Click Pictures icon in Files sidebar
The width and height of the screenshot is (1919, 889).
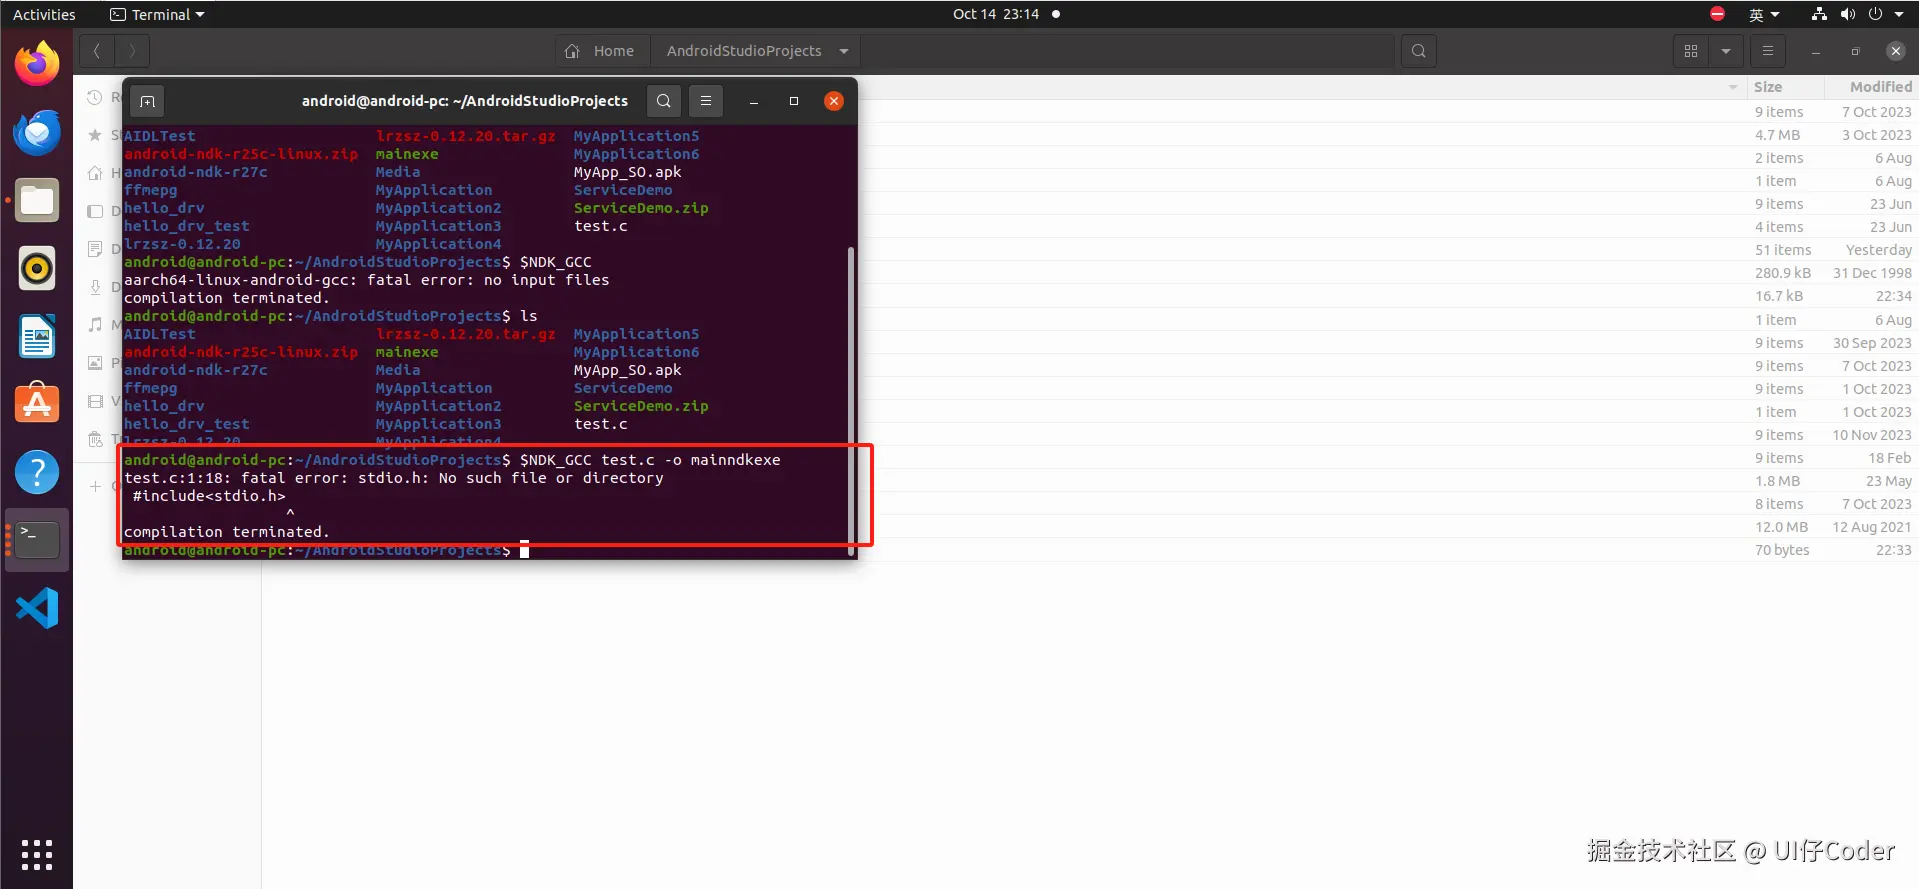click(x=95, y=362)
